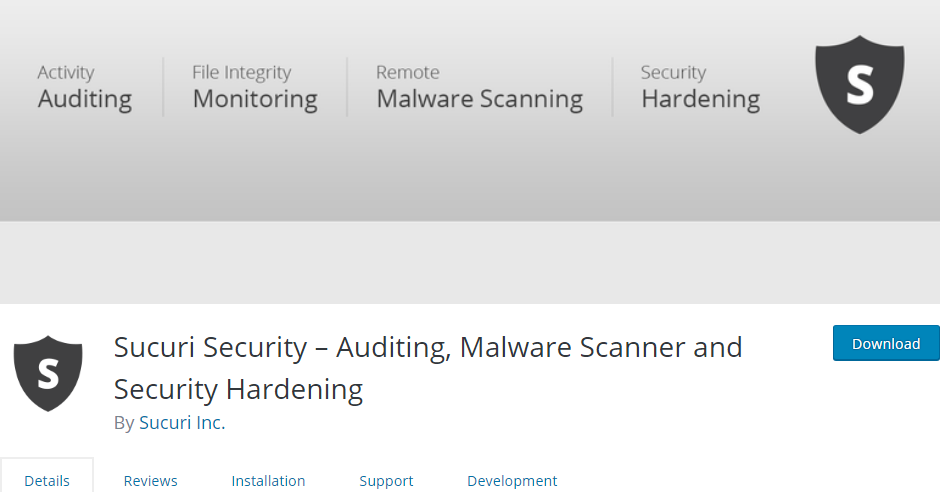Click the Sucuri Security plugin title heading

tap(428, 368)
